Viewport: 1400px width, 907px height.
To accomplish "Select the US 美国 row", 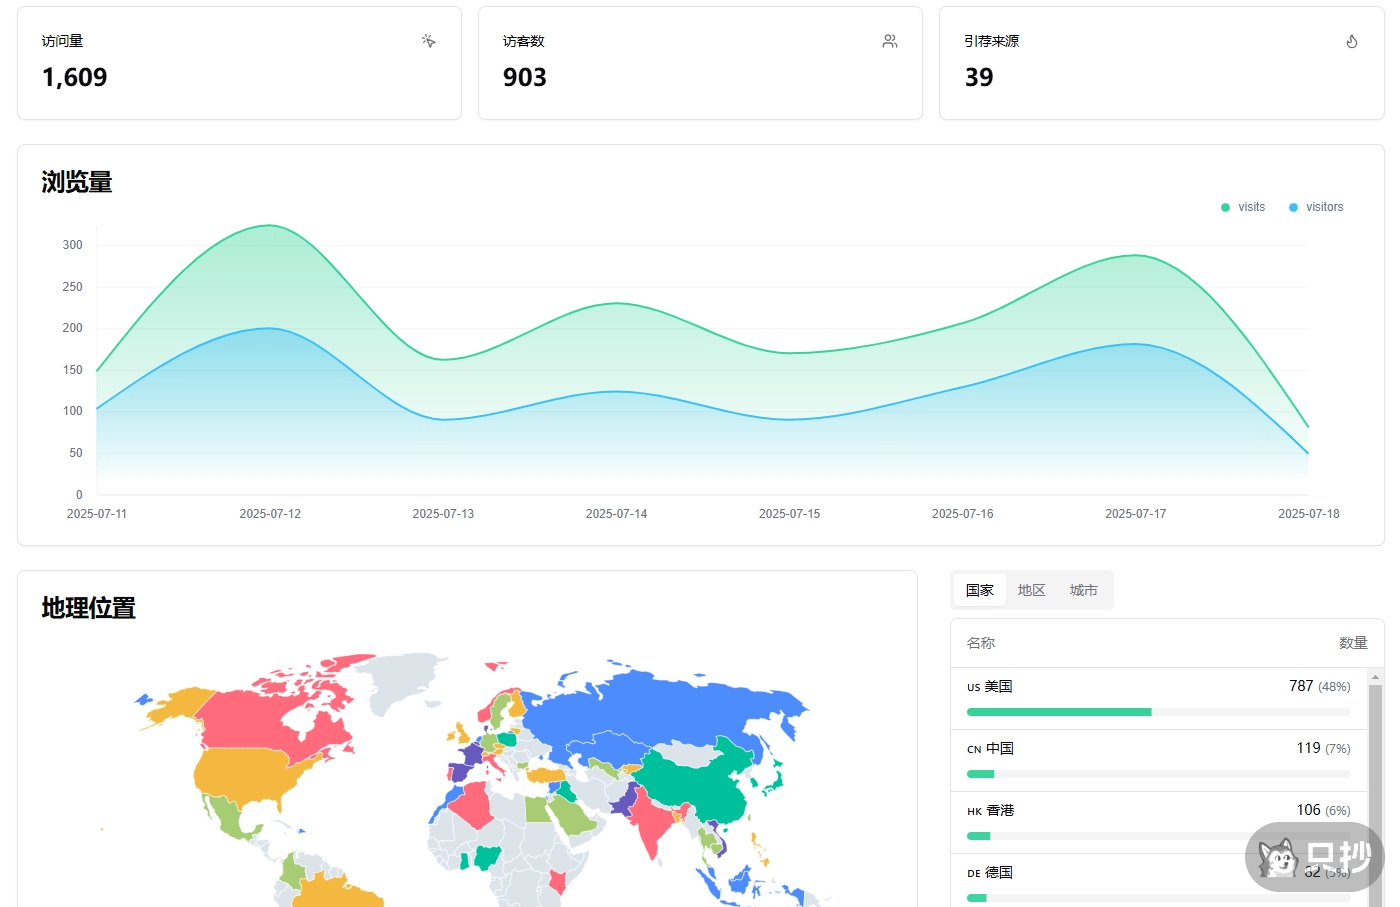I will 1158,687.
